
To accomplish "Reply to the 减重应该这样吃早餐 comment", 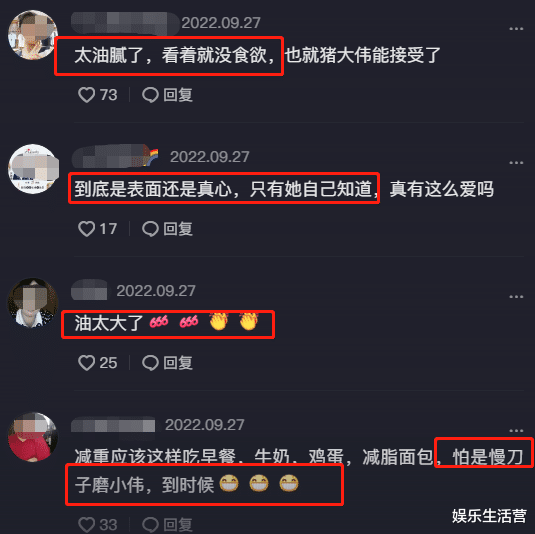I will 167,524.
